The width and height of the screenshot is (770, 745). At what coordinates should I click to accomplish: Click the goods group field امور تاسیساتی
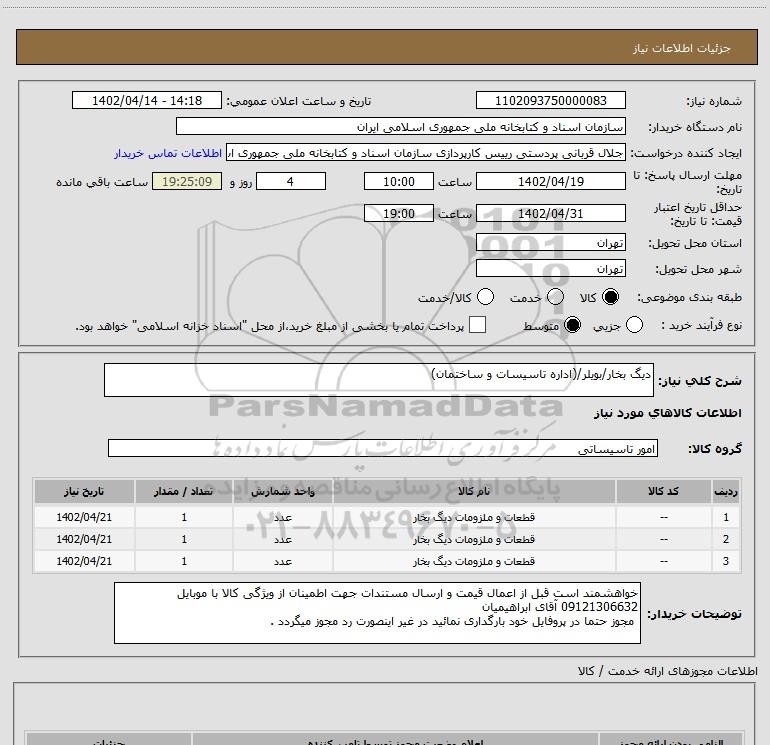point(383,448)
